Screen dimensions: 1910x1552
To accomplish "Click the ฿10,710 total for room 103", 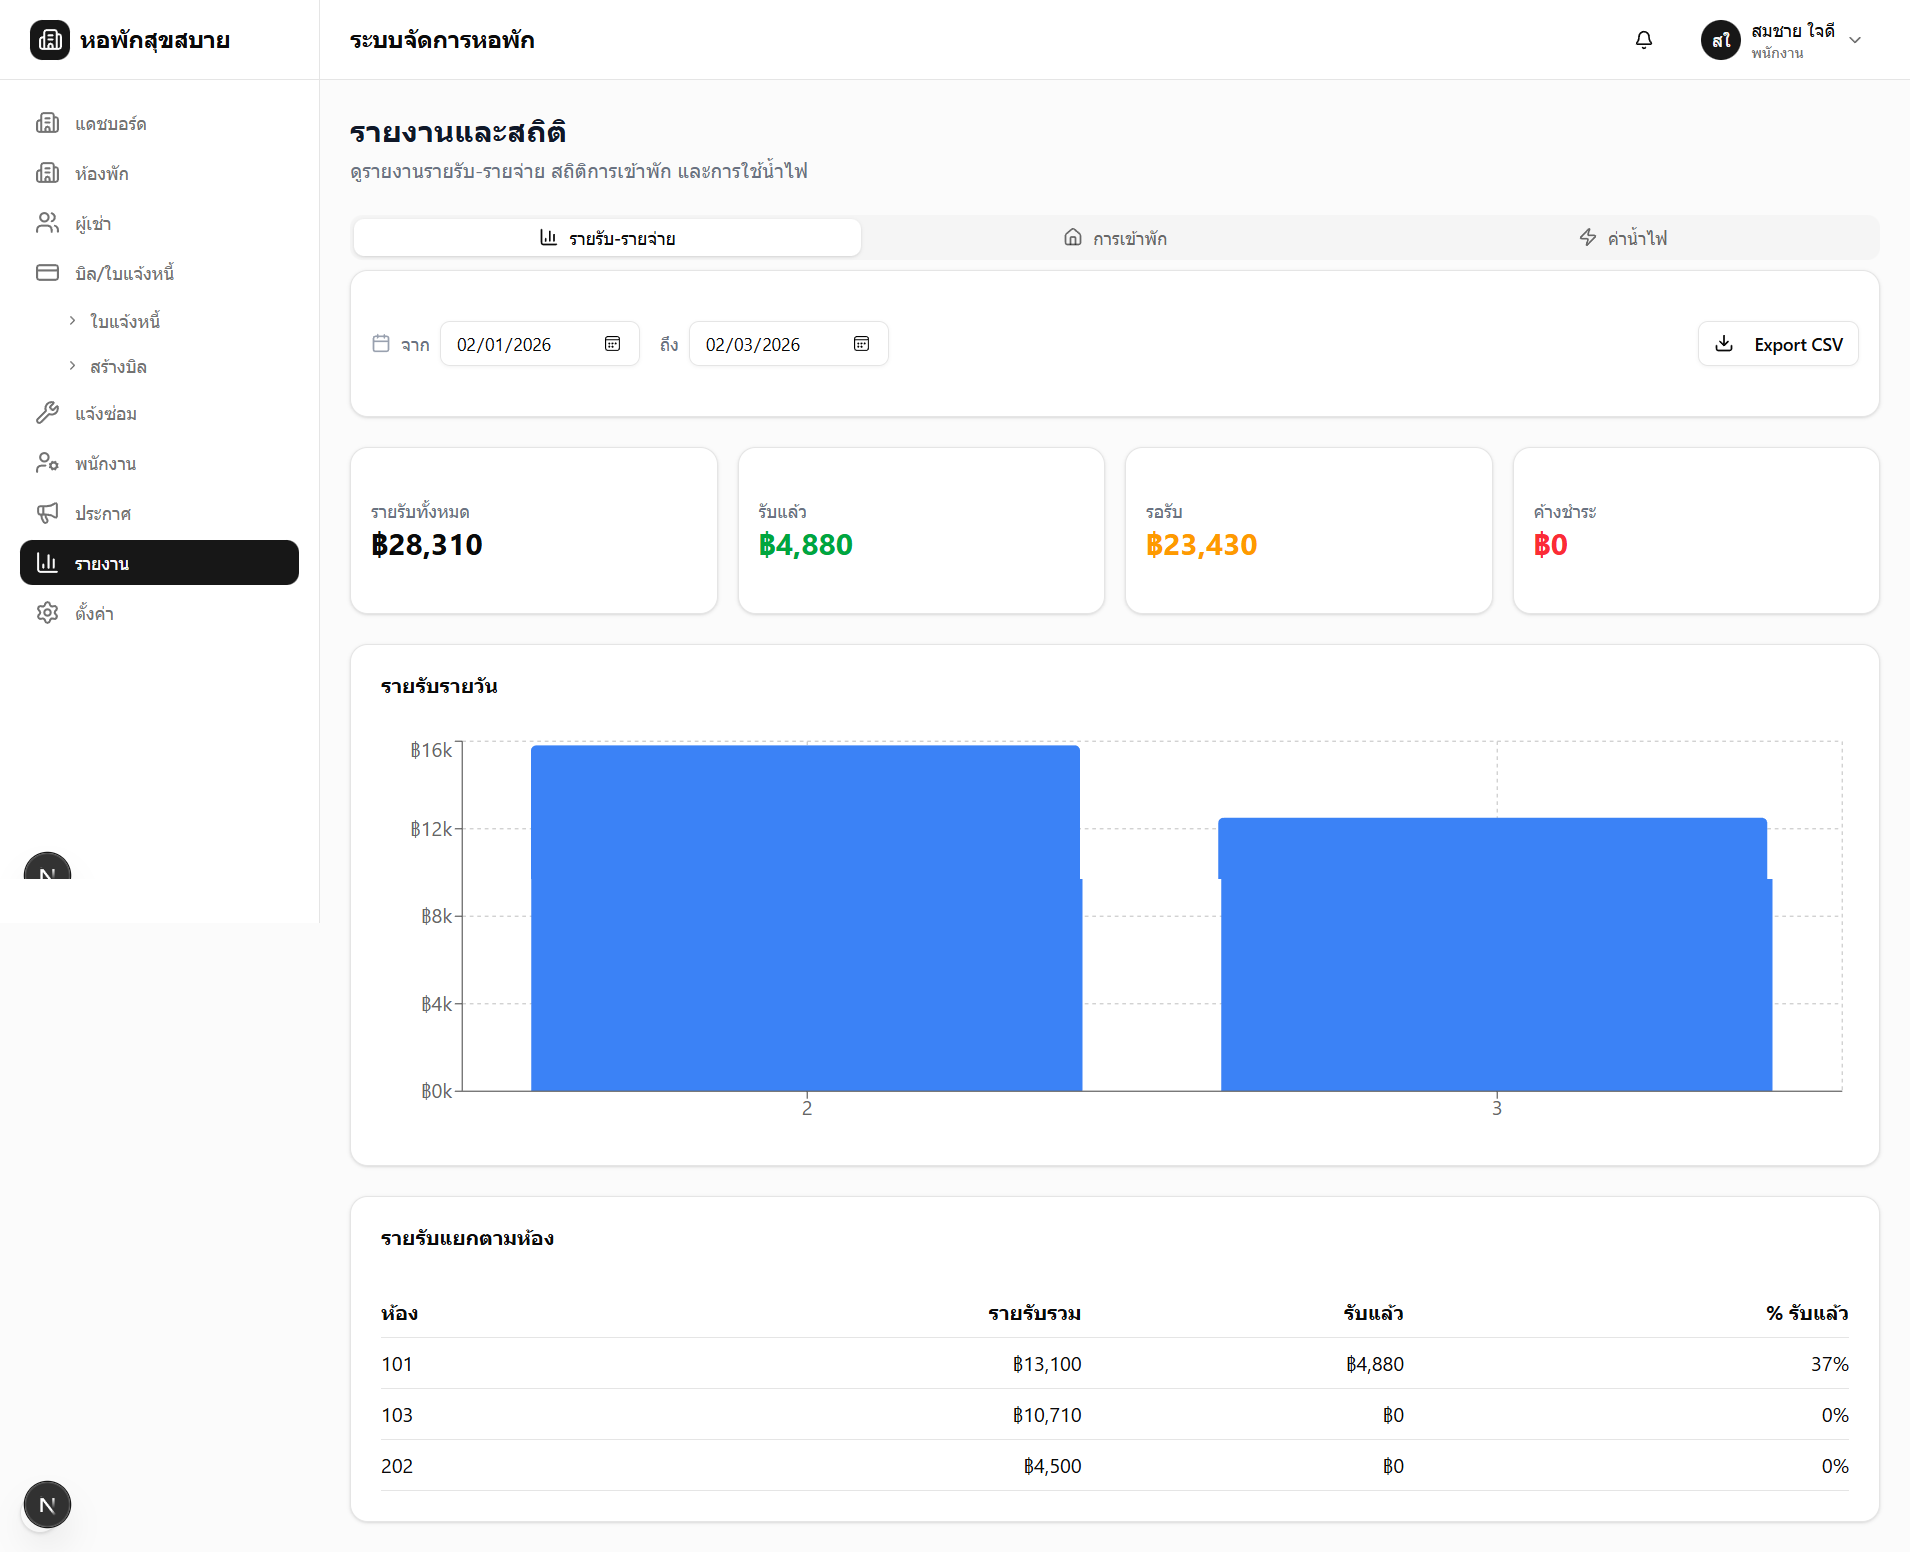I will (1047, 1415).
